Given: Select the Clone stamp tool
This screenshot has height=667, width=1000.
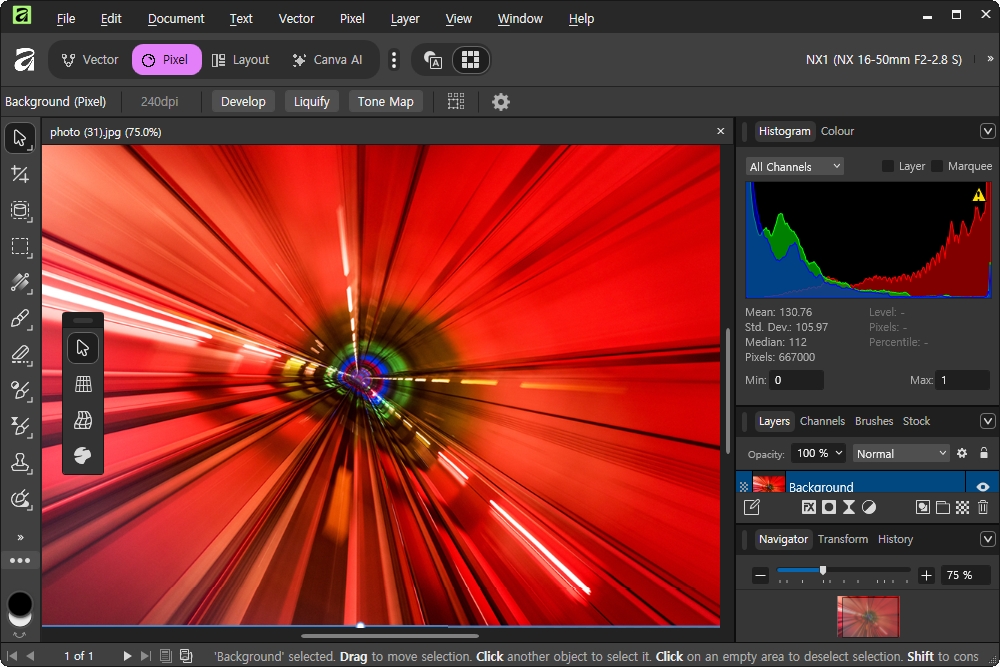Looking at the screenshot, I should point(20,462).
